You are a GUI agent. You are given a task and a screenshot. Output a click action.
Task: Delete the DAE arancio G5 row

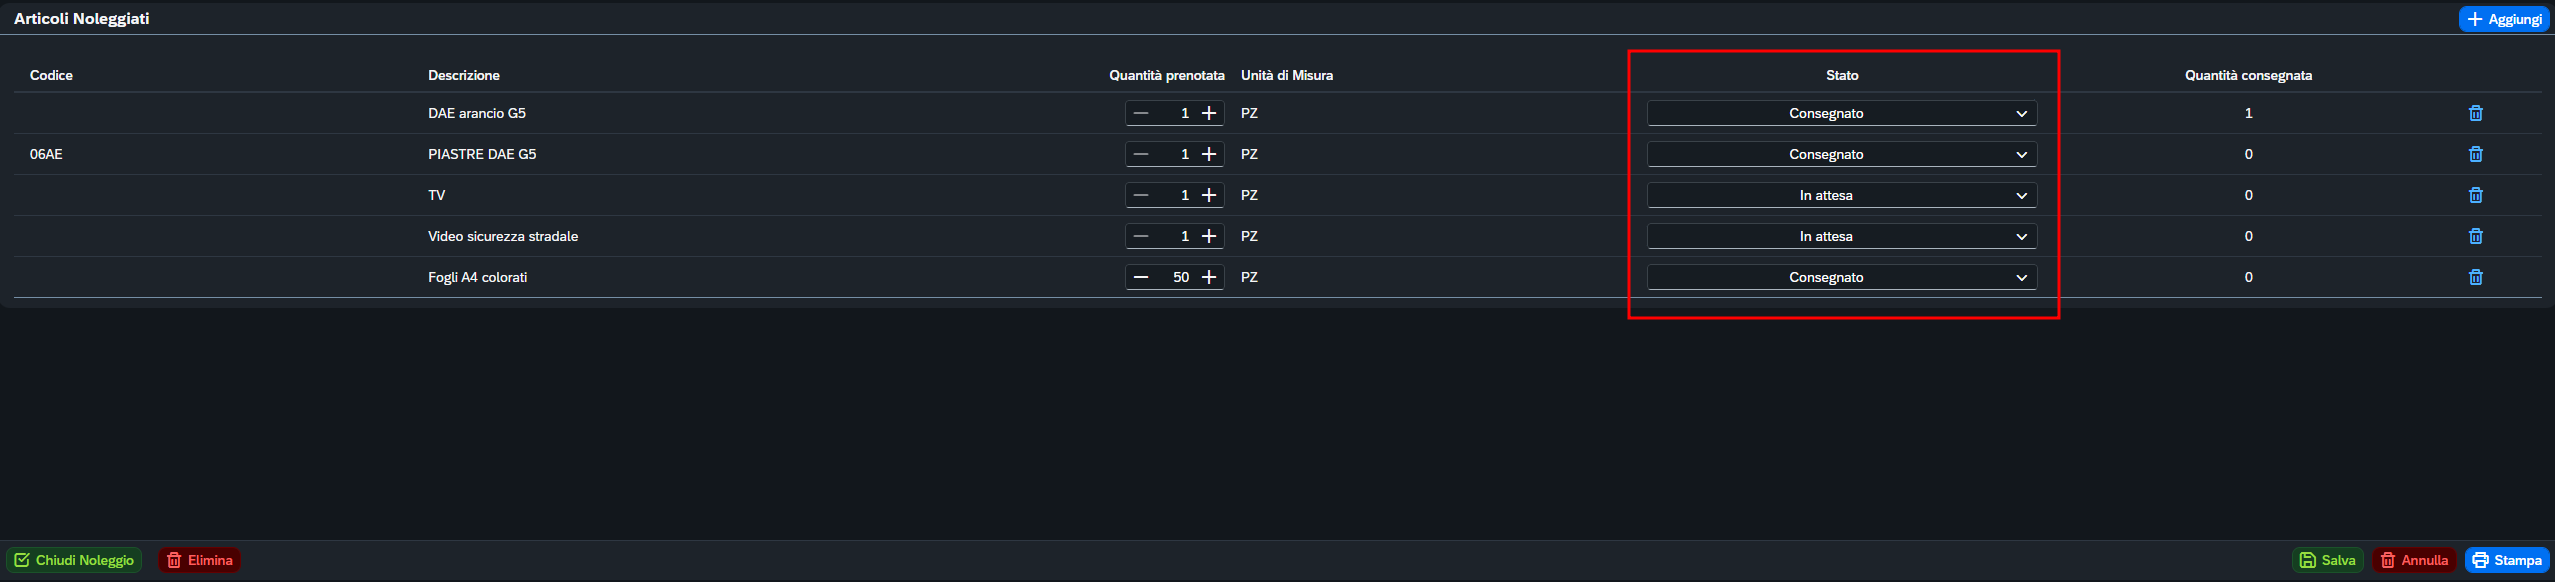[x=2475, y=113]
